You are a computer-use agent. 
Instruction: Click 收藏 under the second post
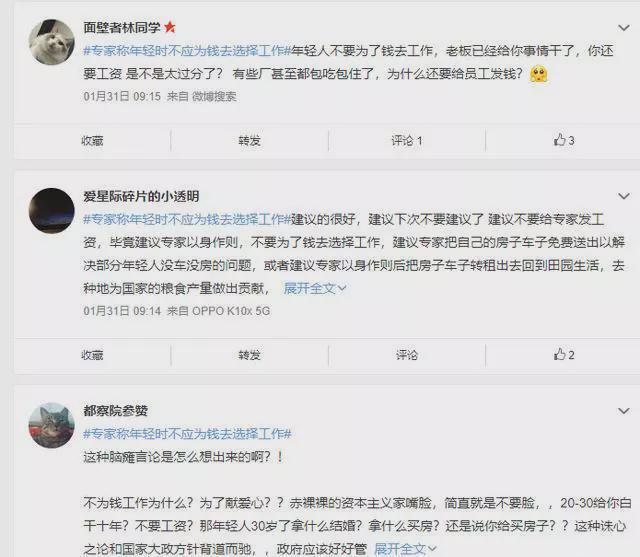(92, 355)
